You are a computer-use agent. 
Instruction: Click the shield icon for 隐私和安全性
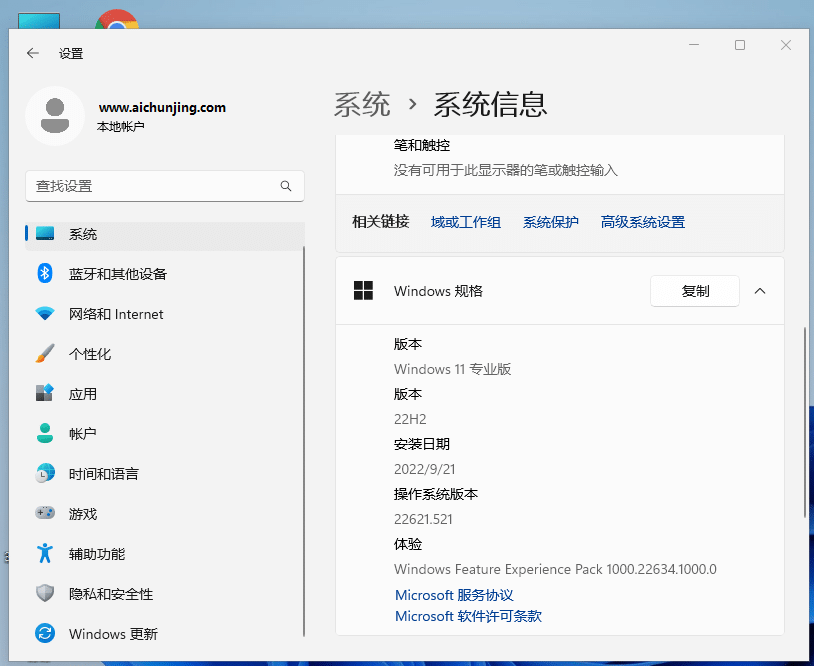coord(45,593)
